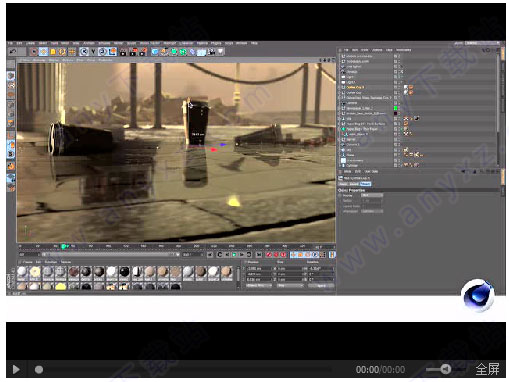Click the Undo arrow in the top toolbar

[13, 52]
